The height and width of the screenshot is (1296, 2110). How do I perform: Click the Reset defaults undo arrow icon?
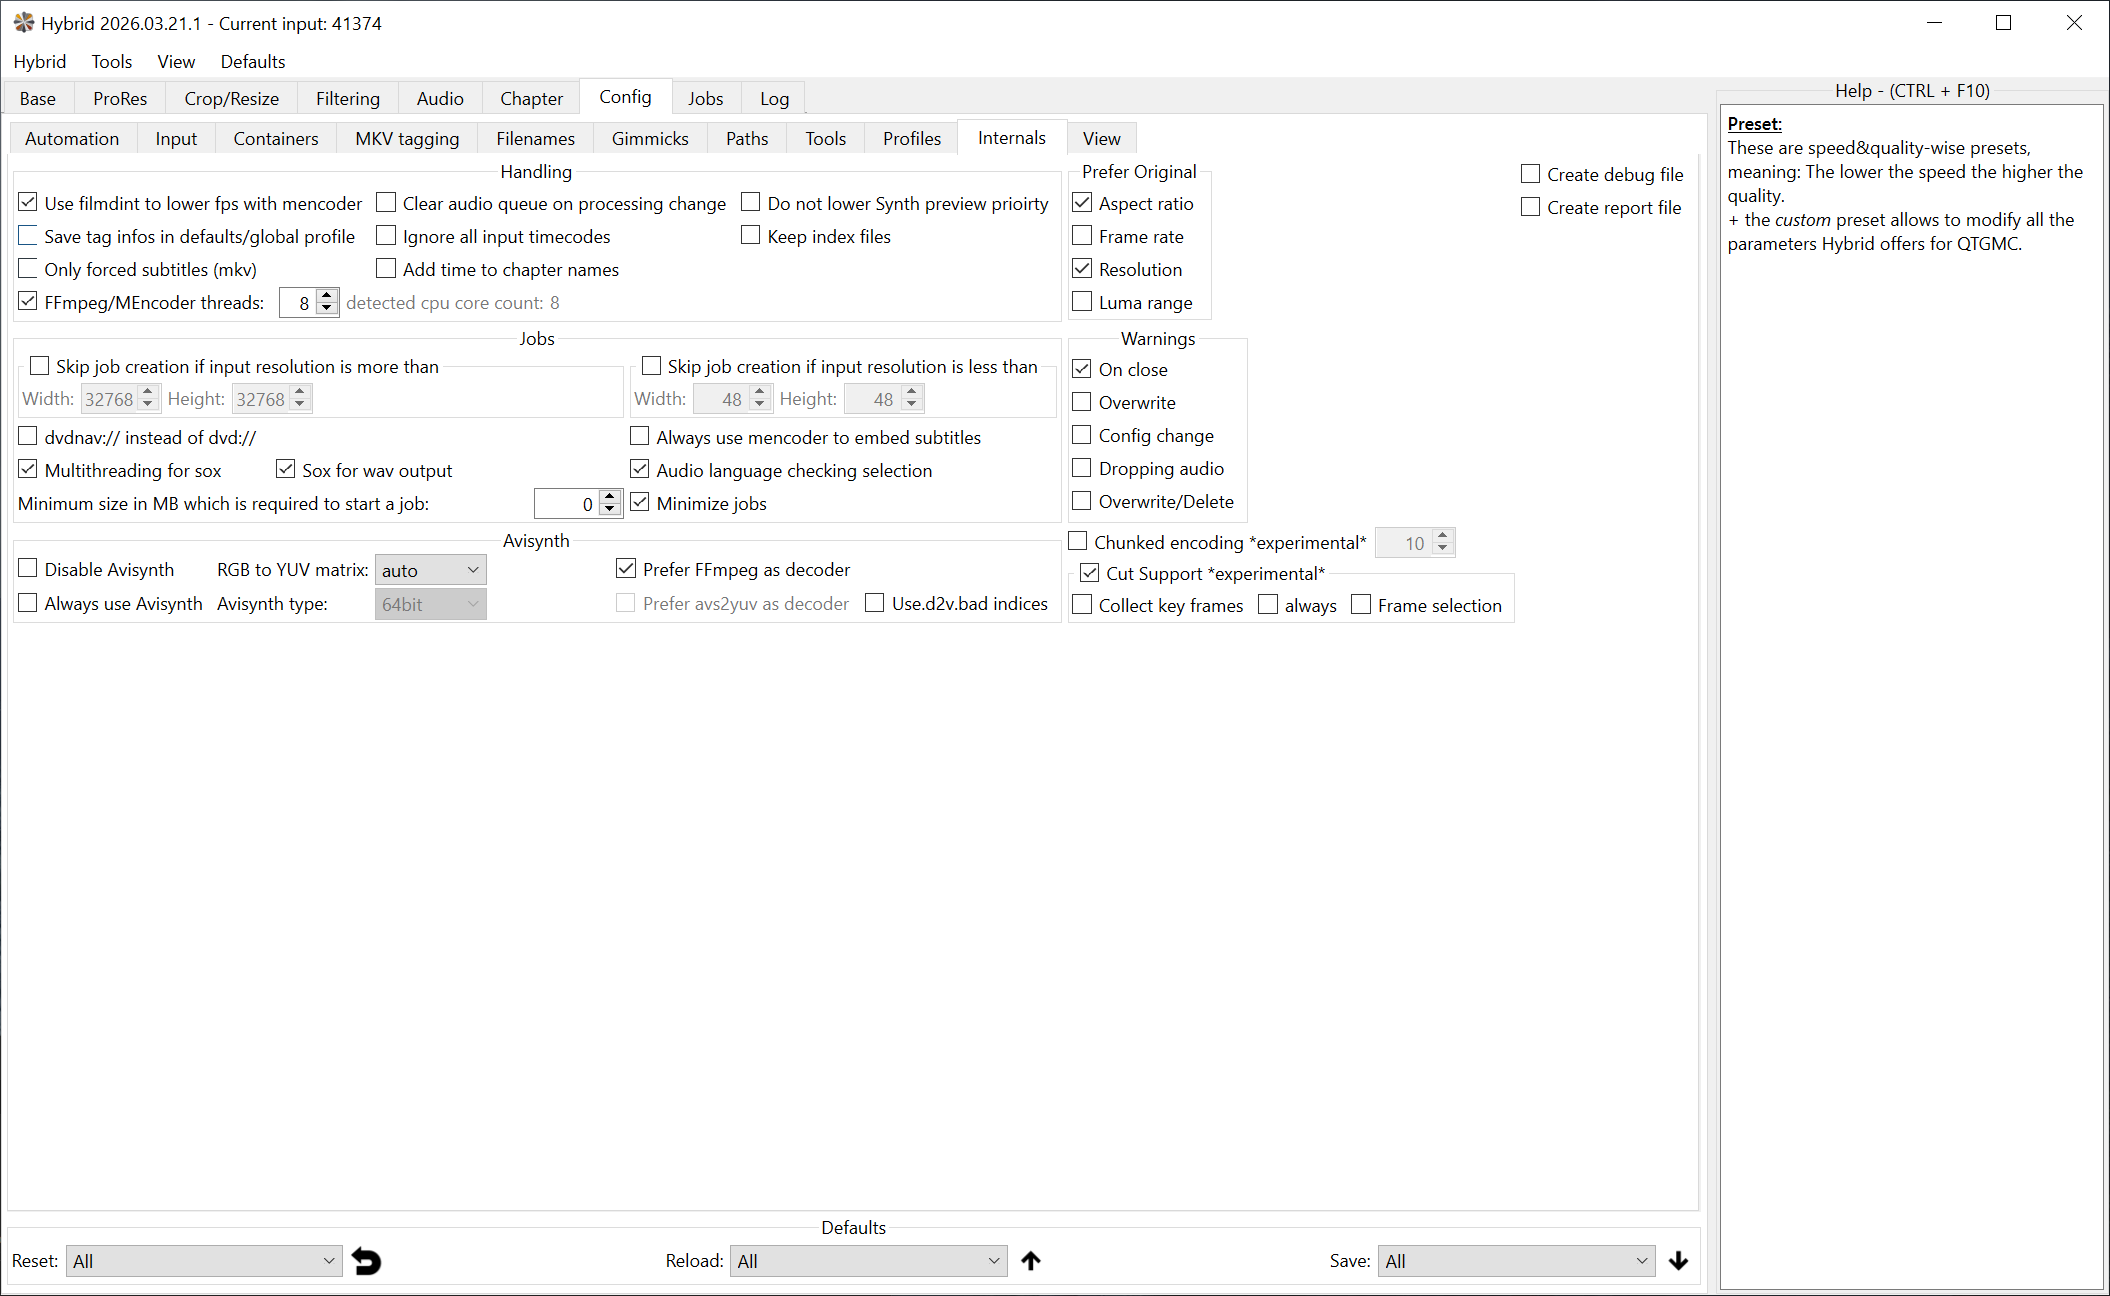pos(366,1261)
